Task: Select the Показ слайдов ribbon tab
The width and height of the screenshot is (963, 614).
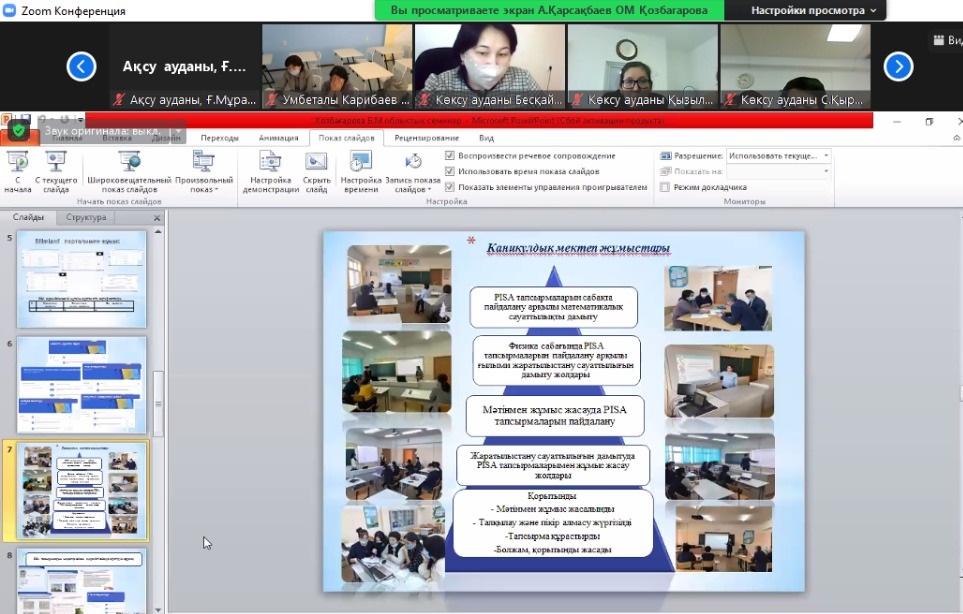Action: coord(346,138)
